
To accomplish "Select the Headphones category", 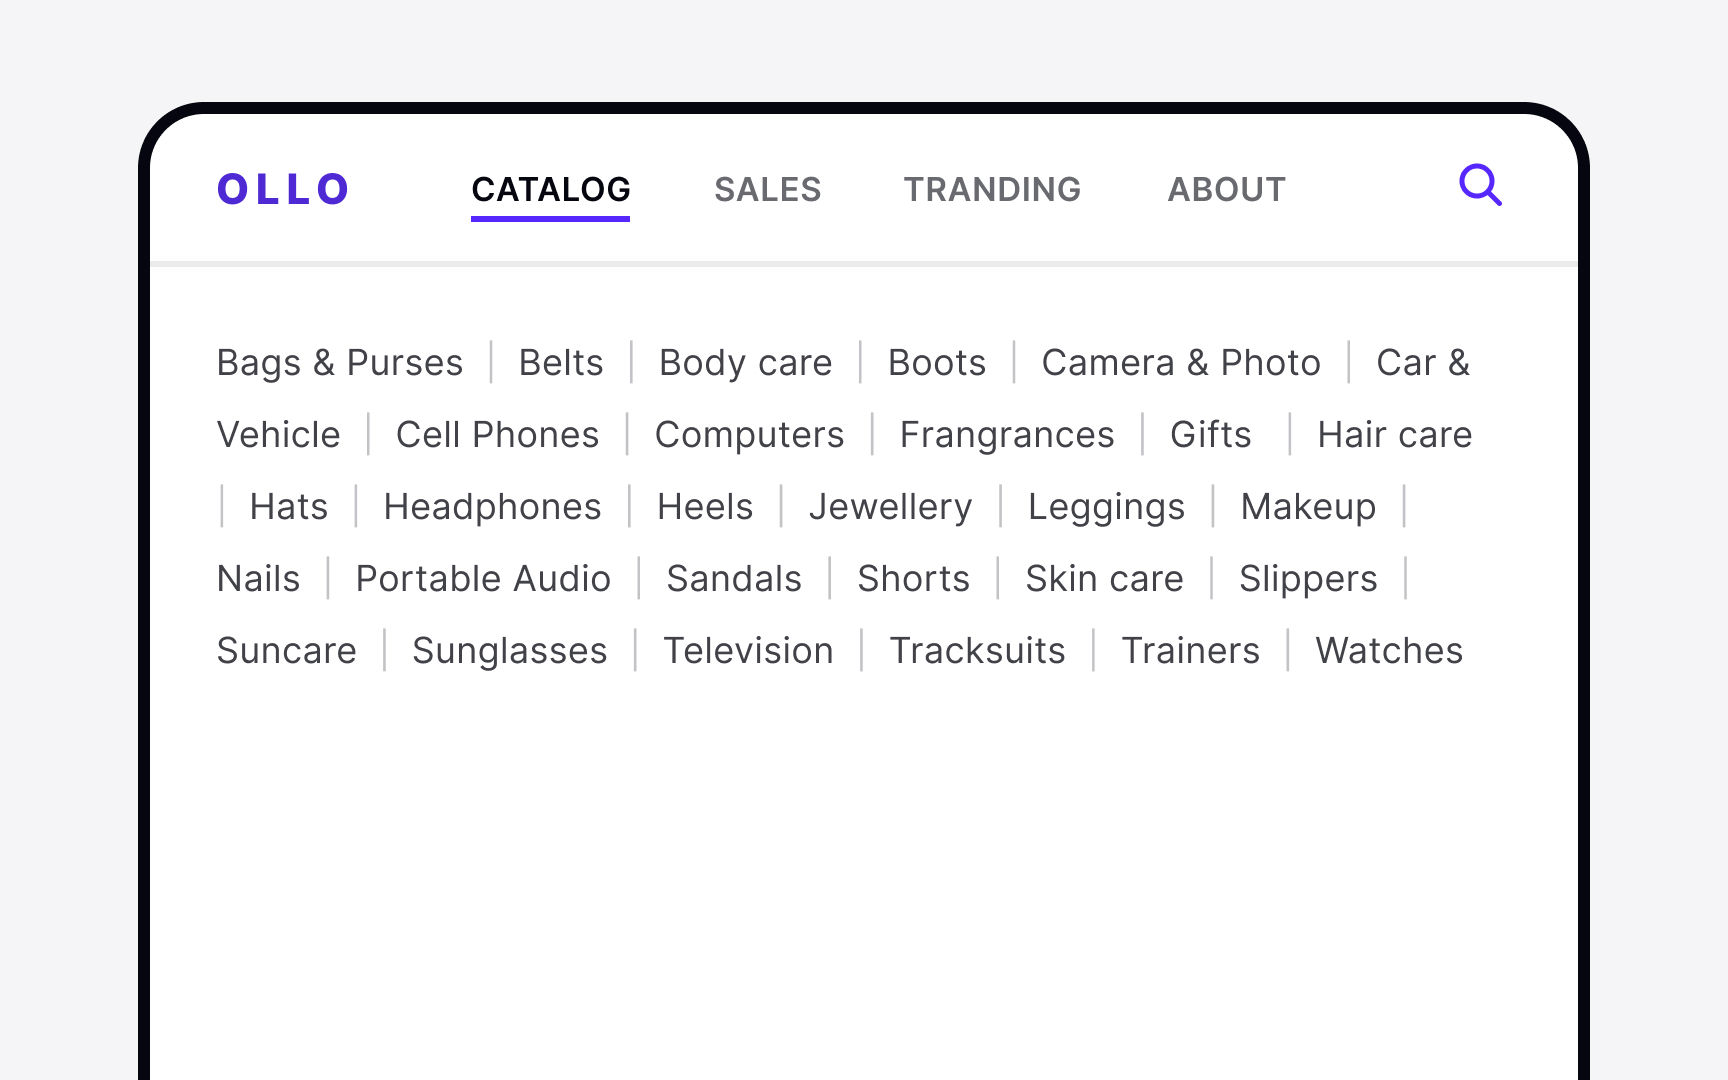I will [x=492, y=507].
